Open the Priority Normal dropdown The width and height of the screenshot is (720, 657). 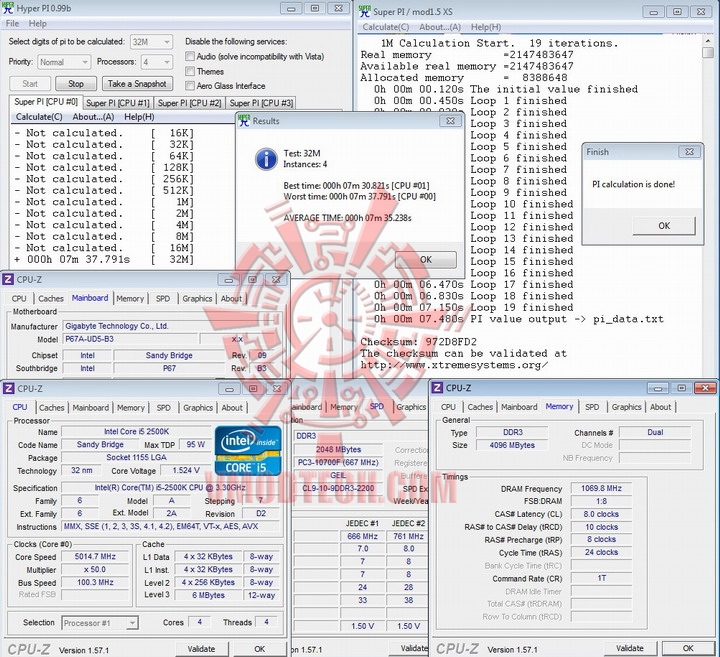click(x=63, y=62)
